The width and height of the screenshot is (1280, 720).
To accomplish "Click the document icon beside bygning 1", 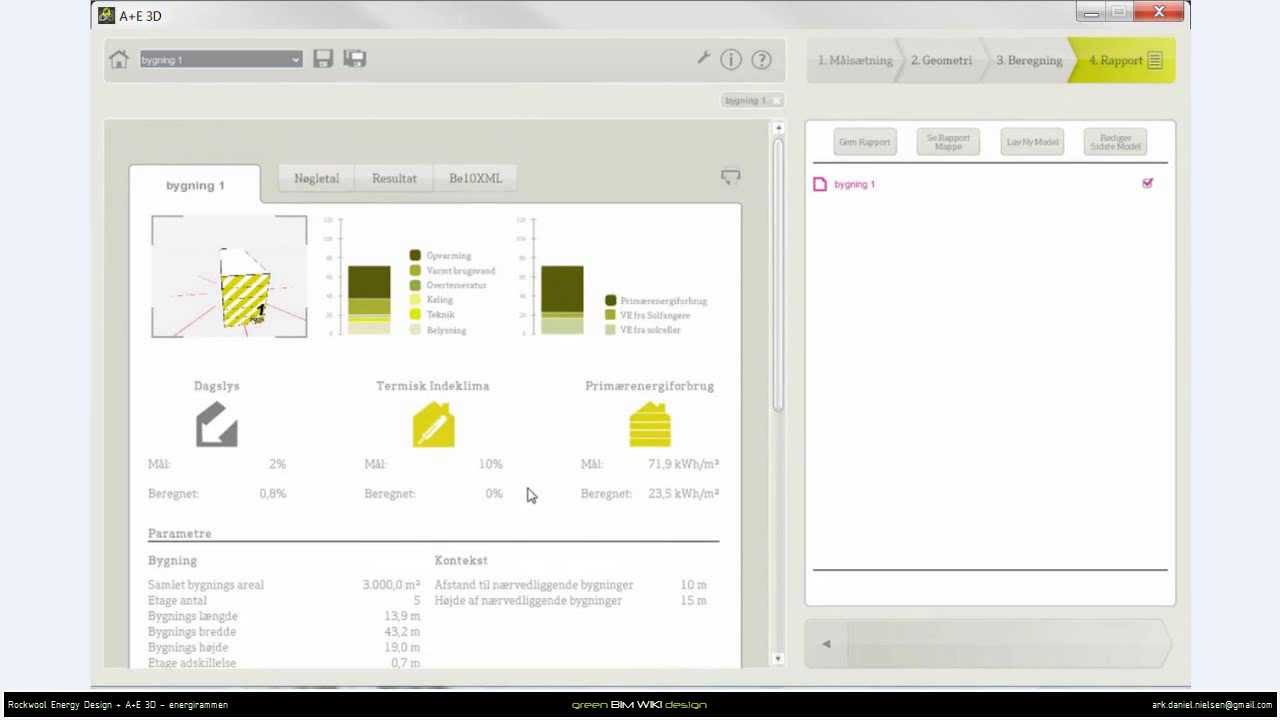I will point(820,184).
